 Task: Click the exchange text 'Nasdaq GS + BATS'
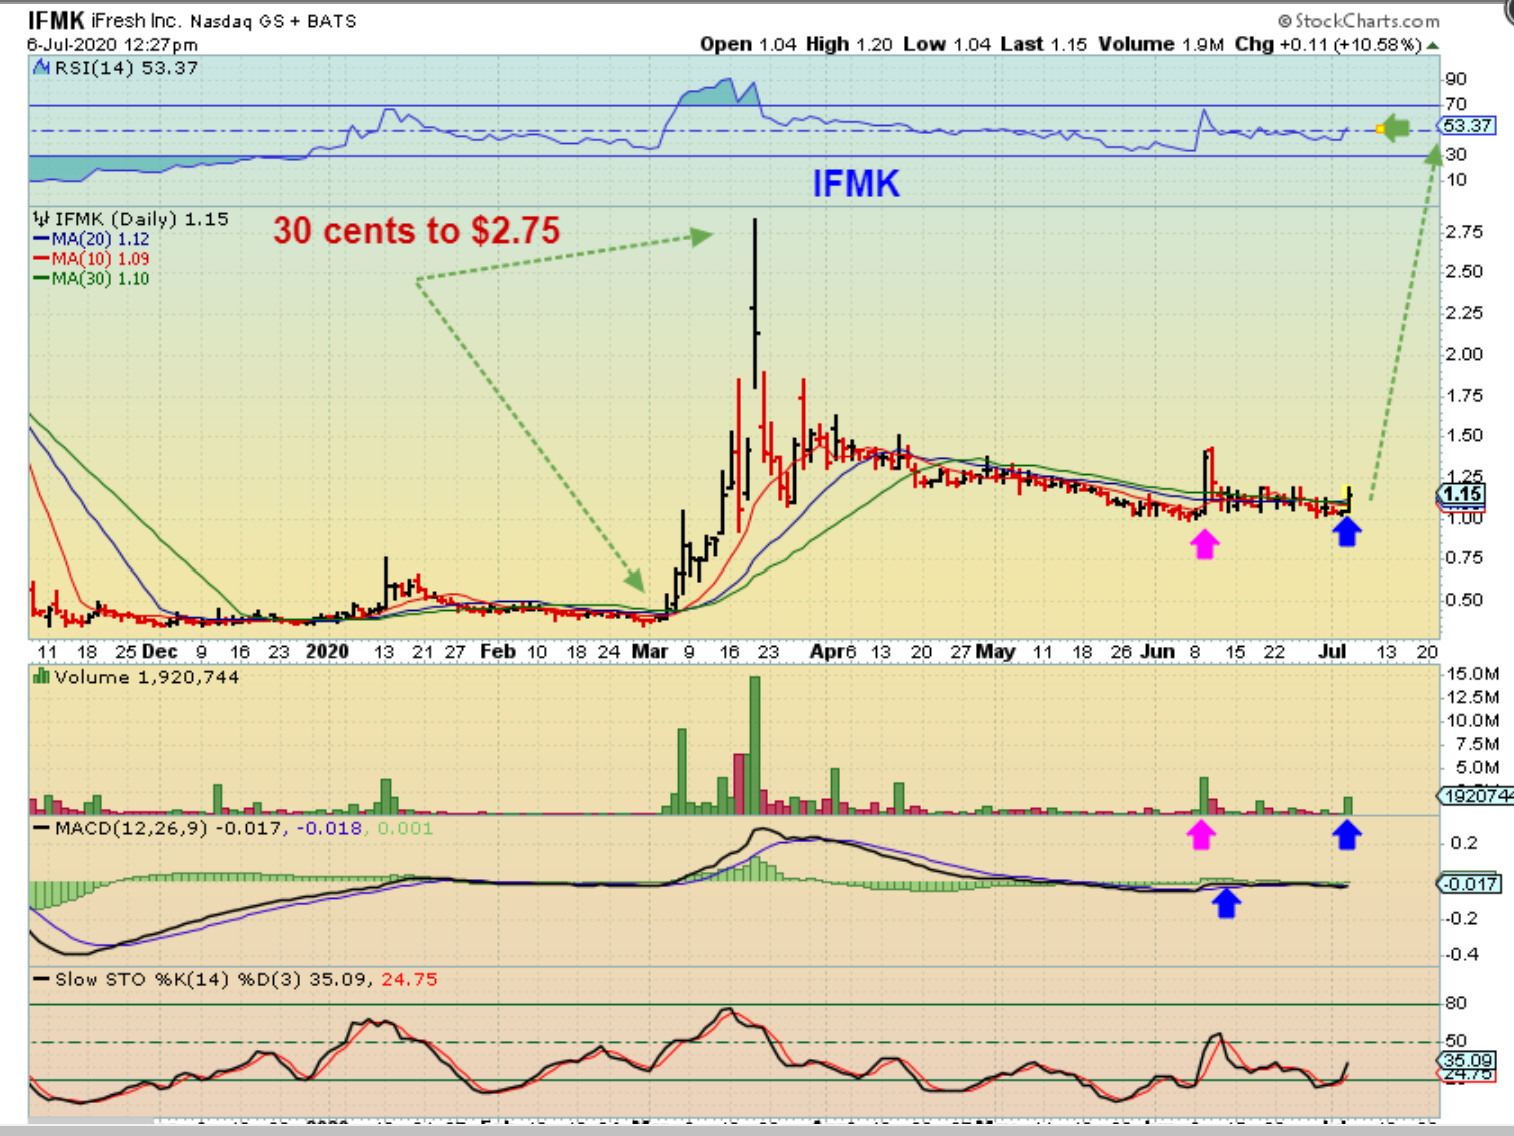pyautogui.click(x=273, y=21)
